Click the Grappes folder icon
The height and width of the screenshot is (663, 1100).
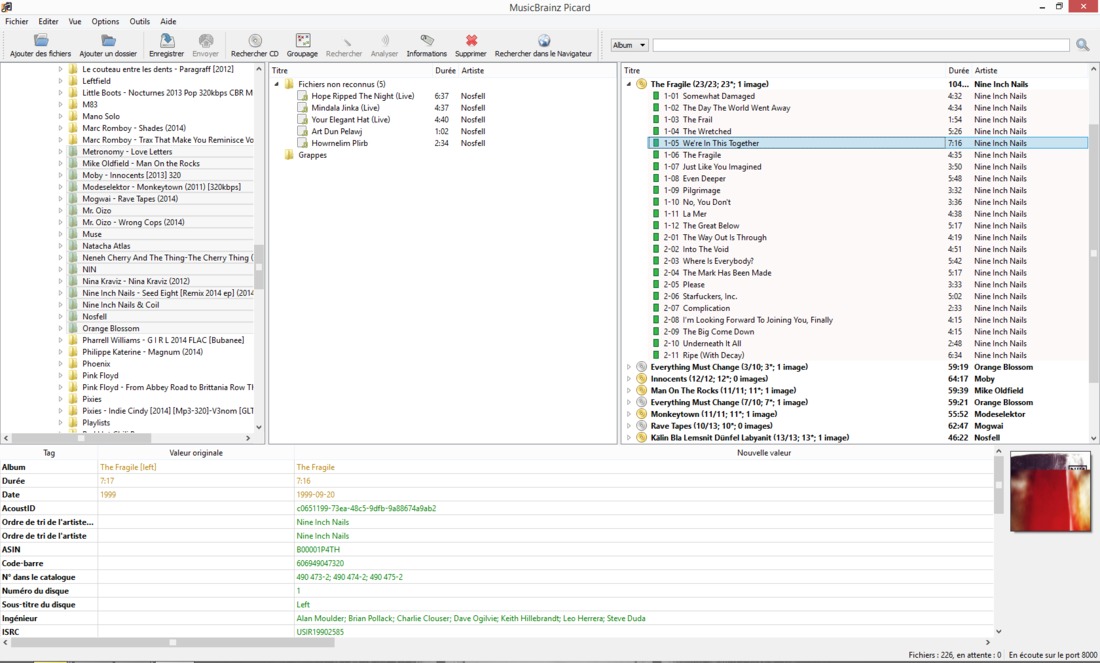[288, 155]
